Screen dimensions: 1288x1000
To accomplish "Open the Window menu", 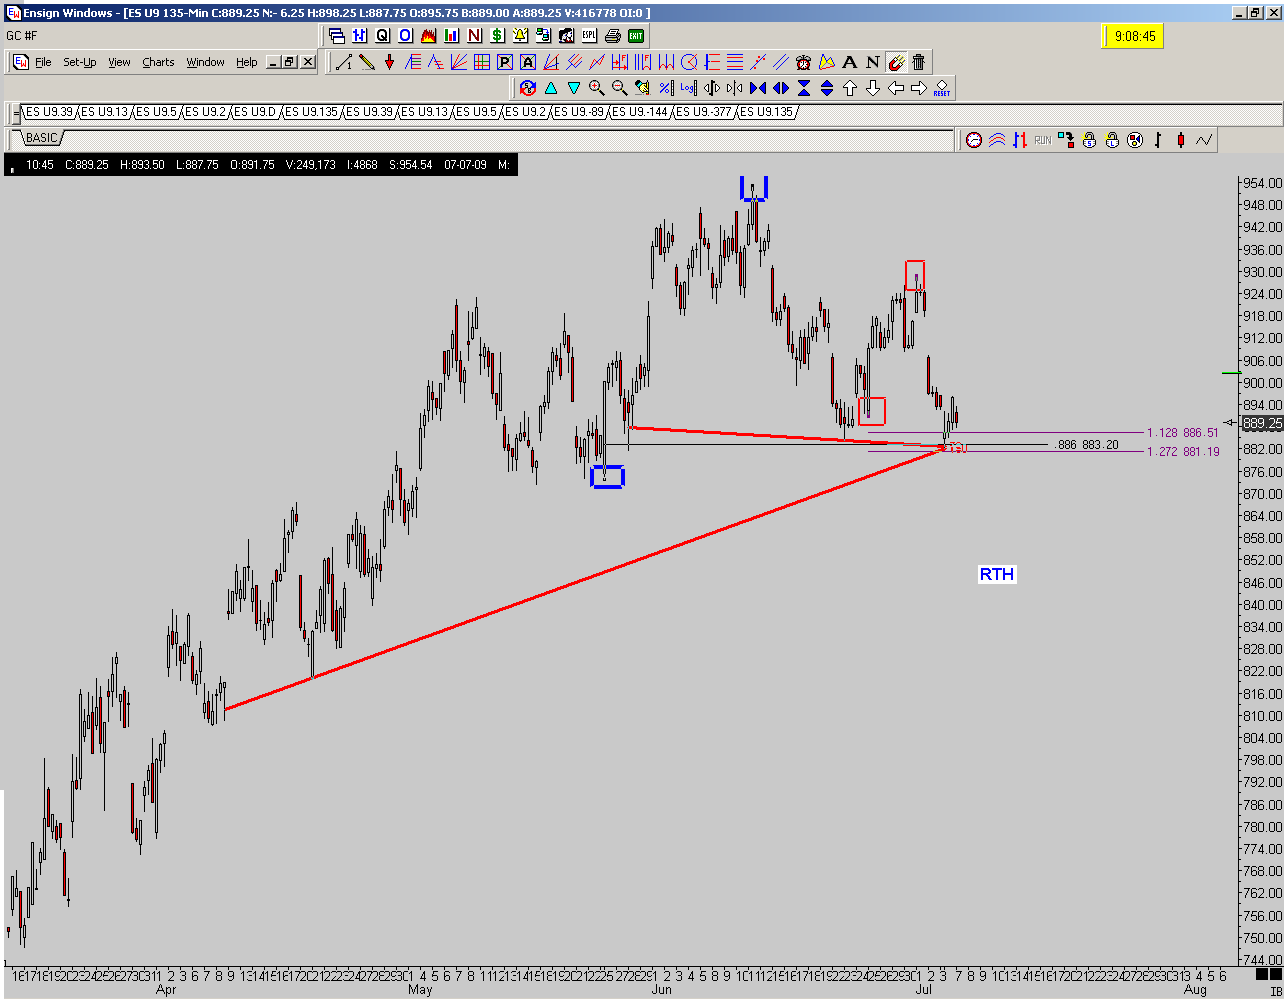I will (205, 62).
